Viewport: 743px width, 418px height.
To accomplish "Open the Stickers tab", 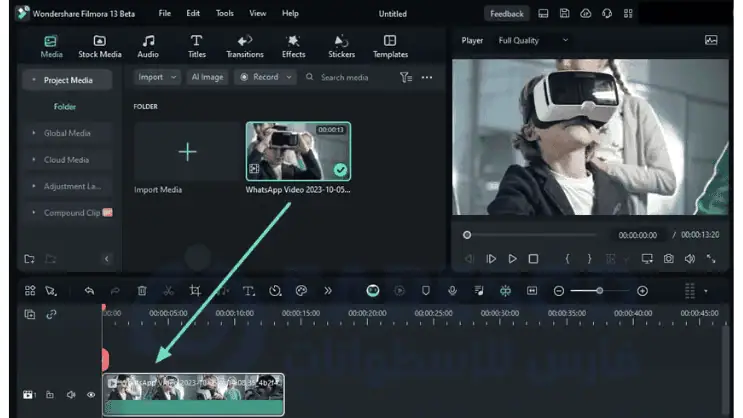I will (341, 46).
